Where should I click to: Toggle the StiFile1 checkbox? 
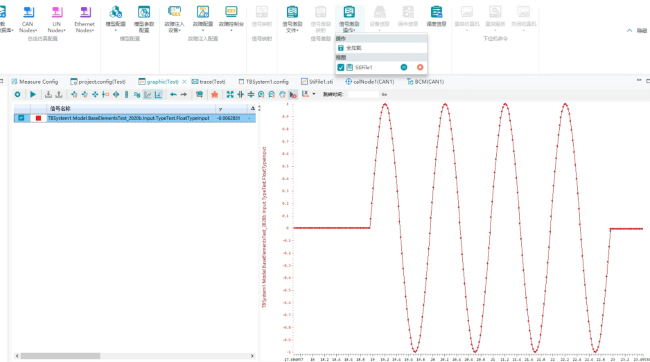pos(341,68)
